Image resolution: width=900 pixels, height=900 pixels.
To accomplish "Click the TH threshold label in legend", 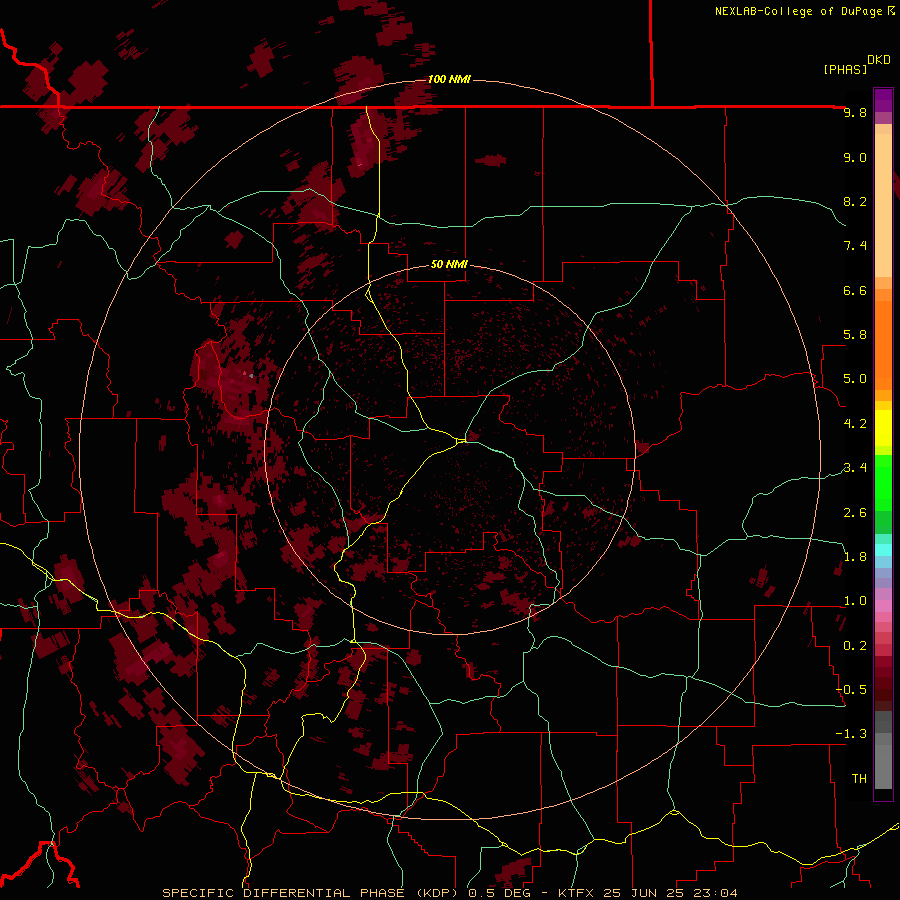I will coord(859,779).
